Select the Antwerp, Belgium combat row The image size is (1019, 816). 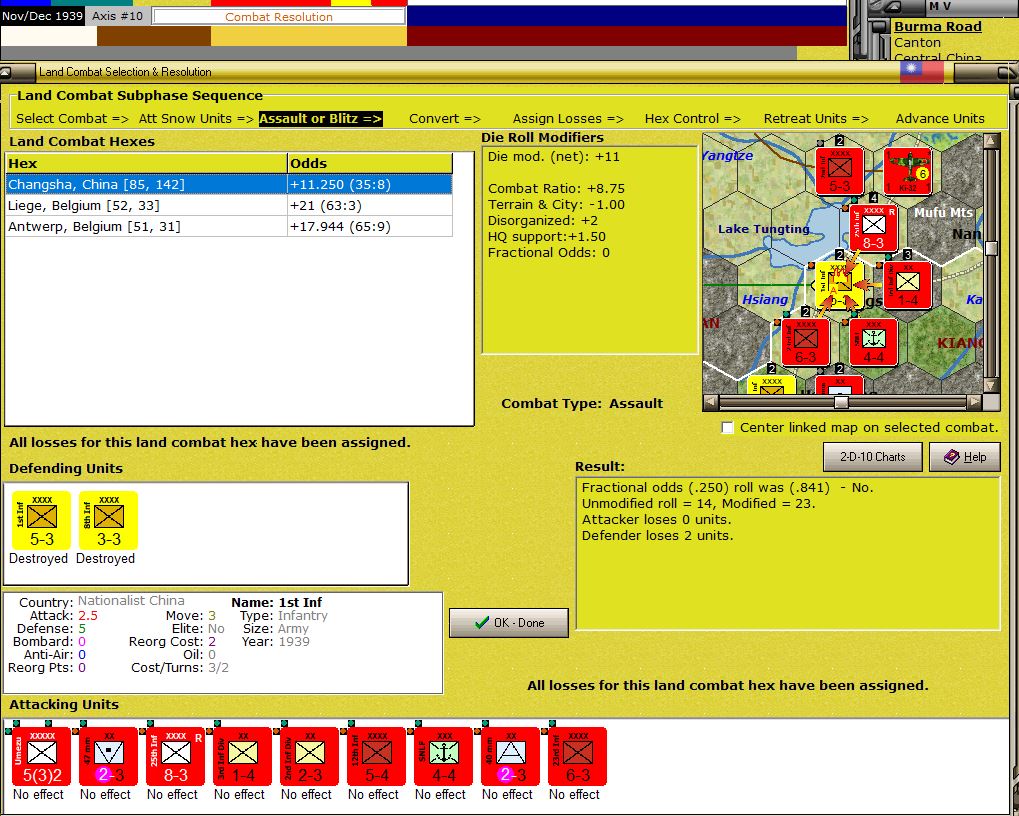[x=229, y=226]
